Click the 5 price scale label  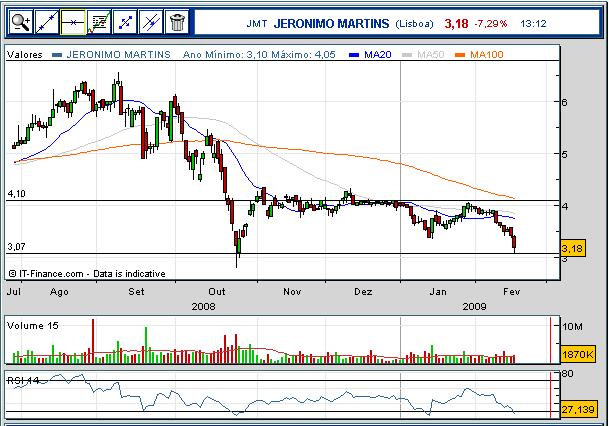pos(564,154)
